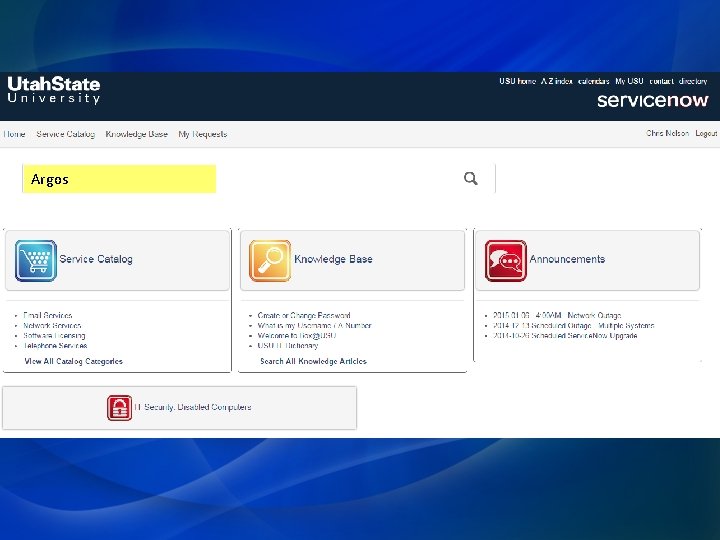Click the Chris Nelson user name

(667, 133)
